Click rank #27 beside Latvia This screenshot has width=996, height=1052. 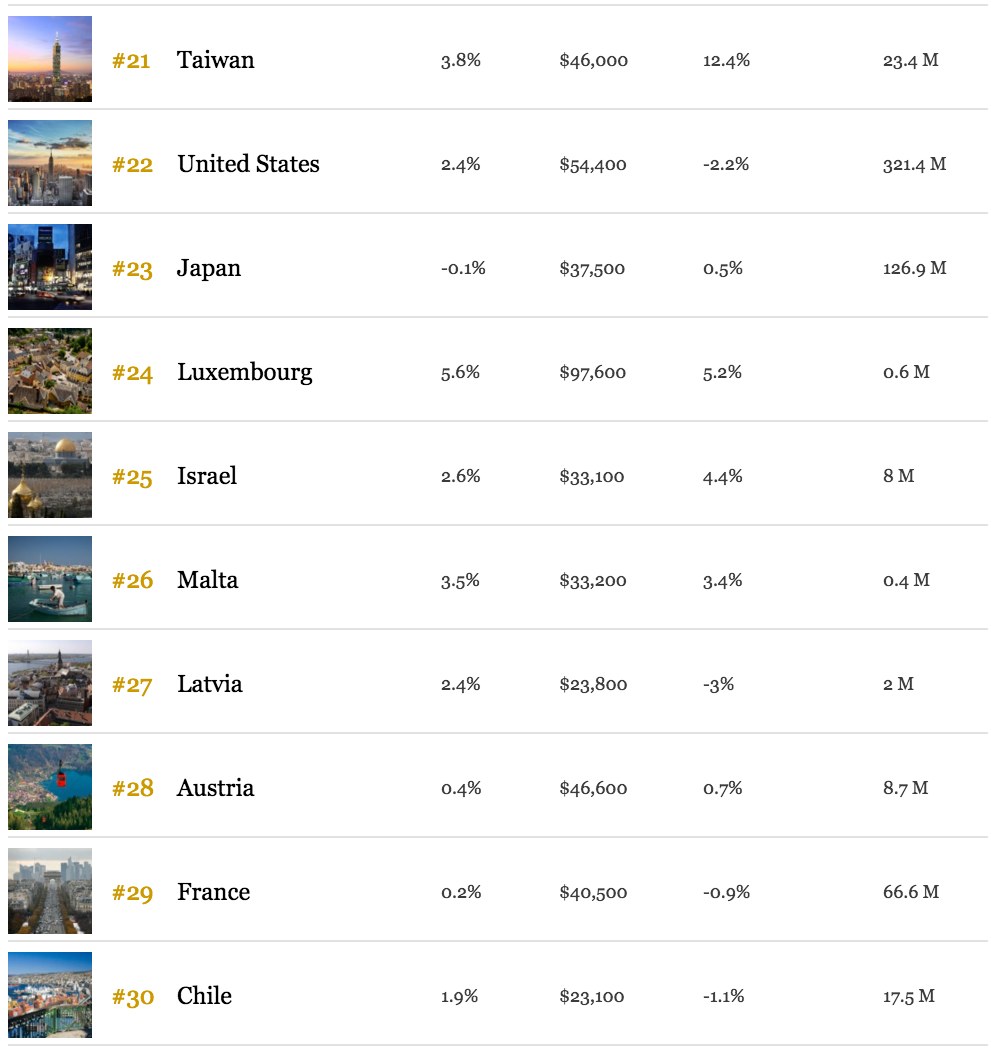pos(132,685)
